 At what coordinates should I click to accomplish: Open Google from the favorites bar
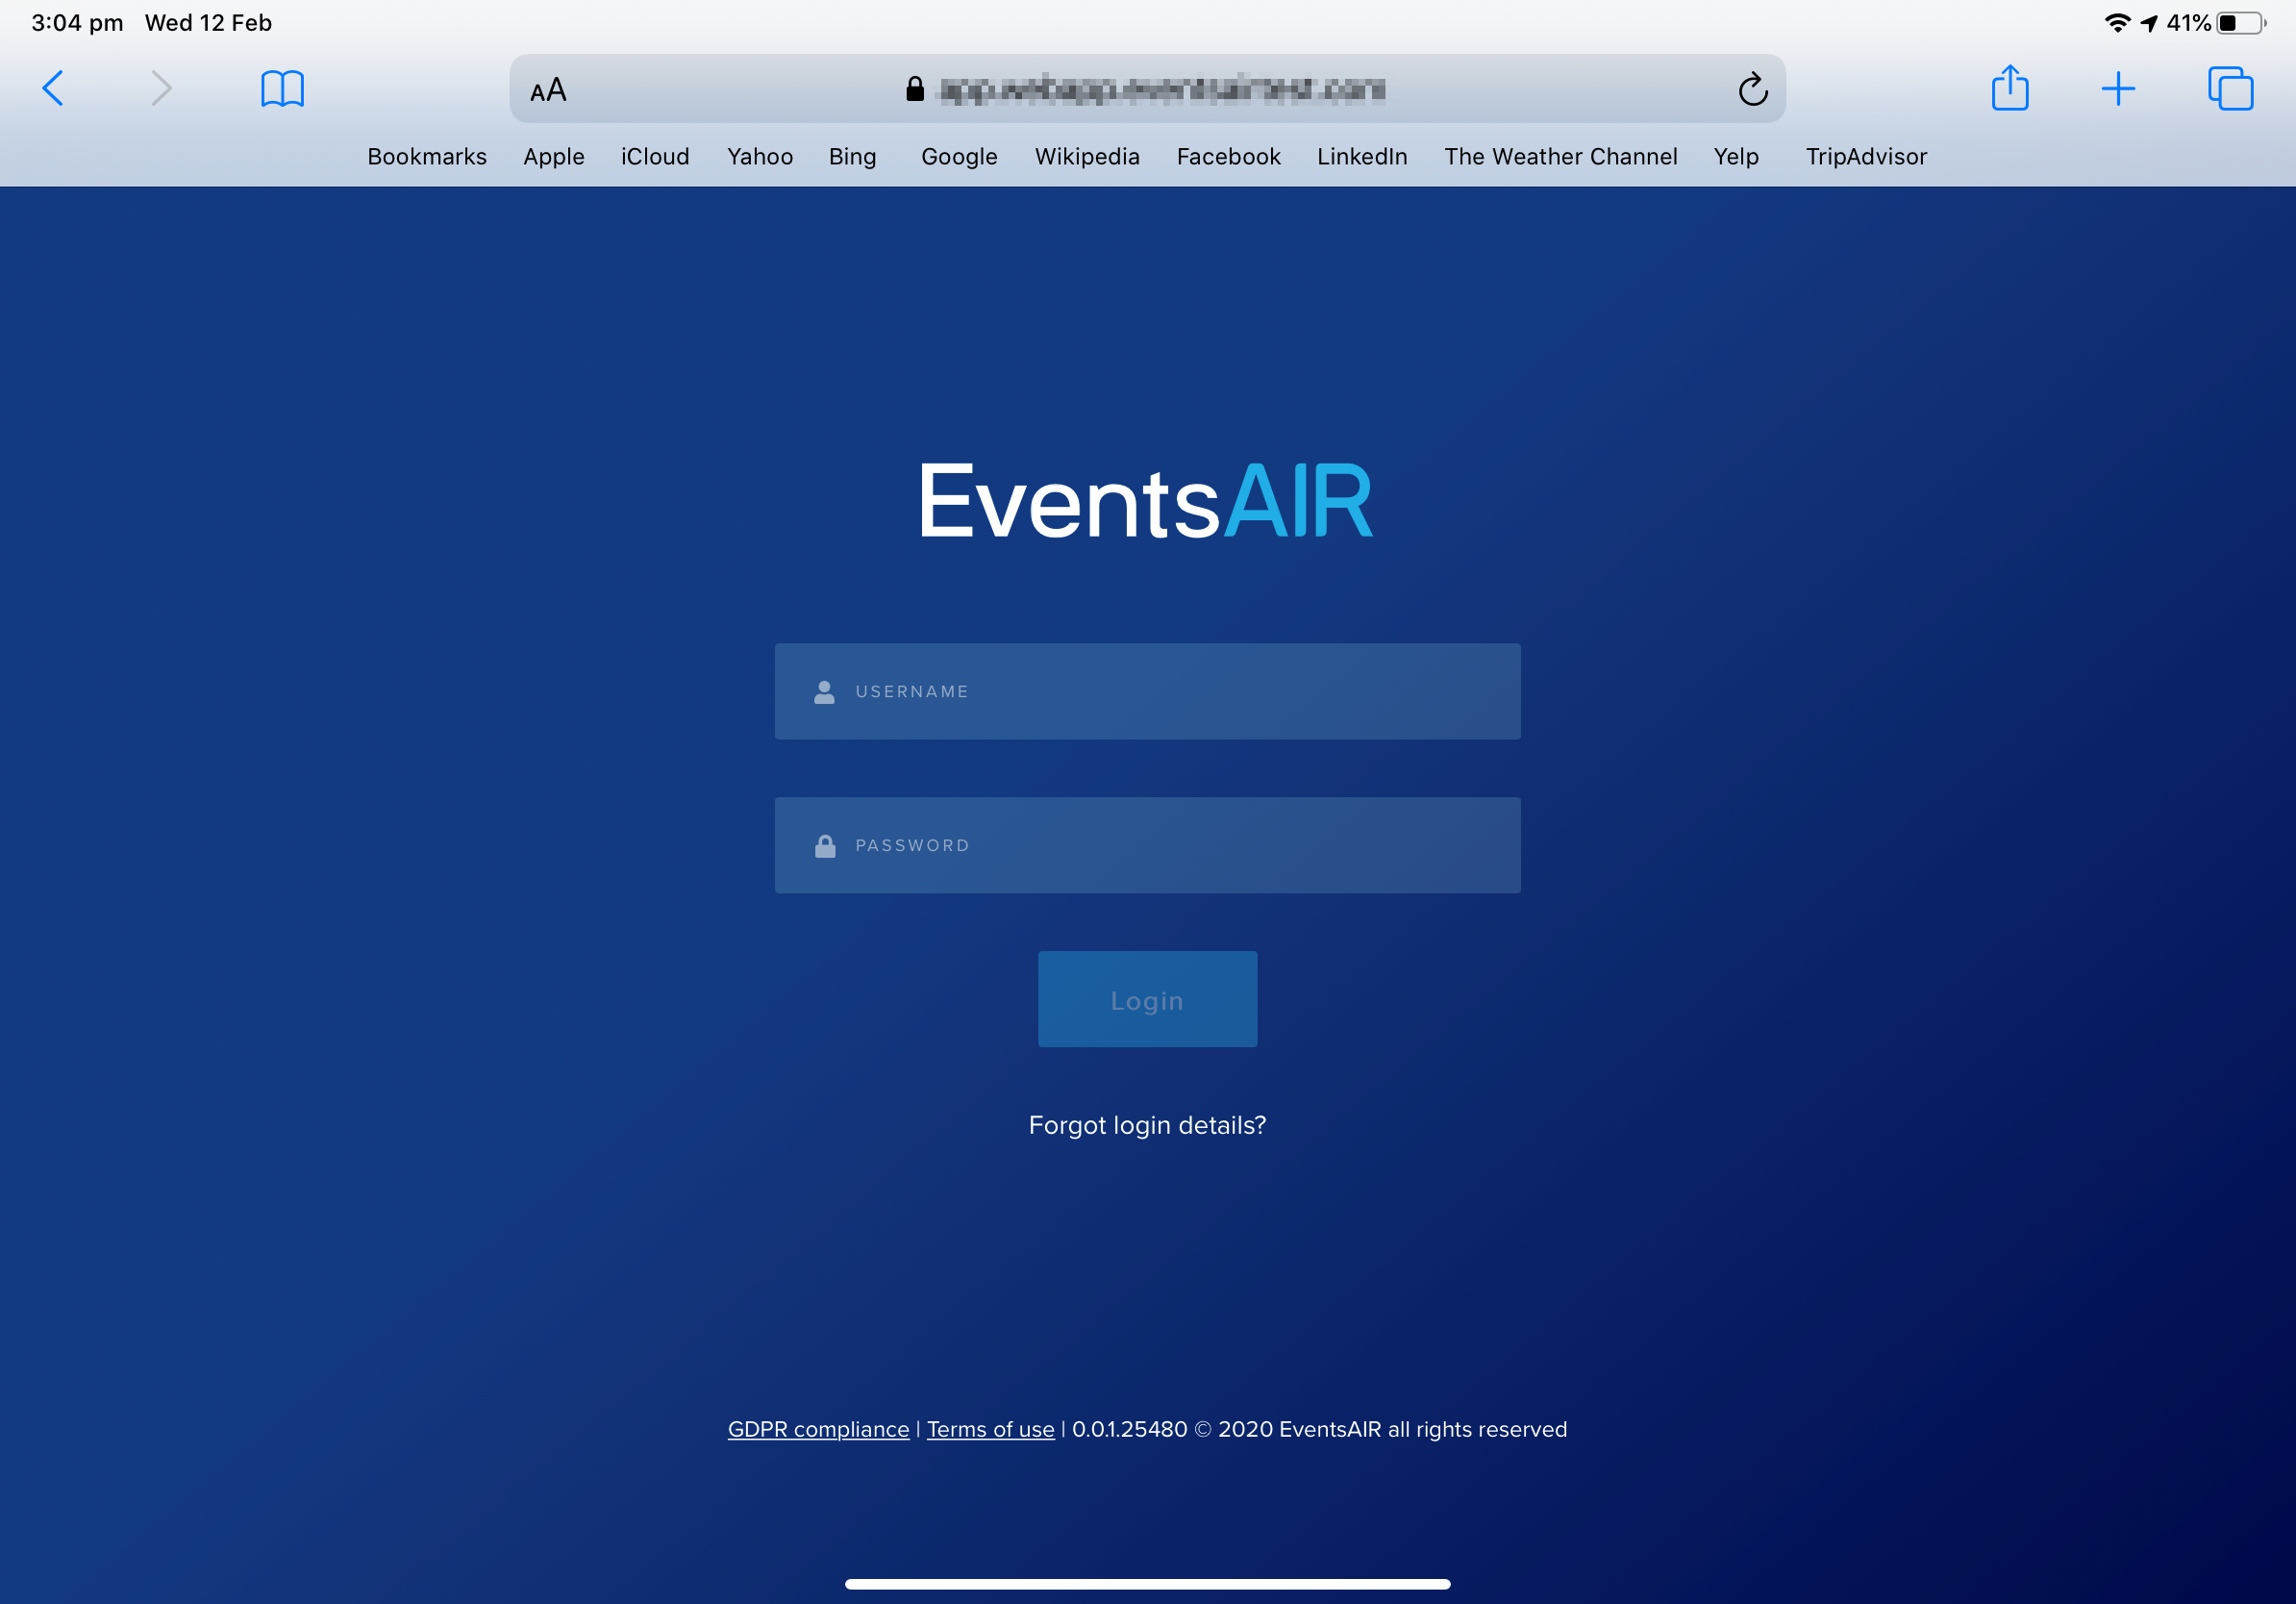[959, 157]
